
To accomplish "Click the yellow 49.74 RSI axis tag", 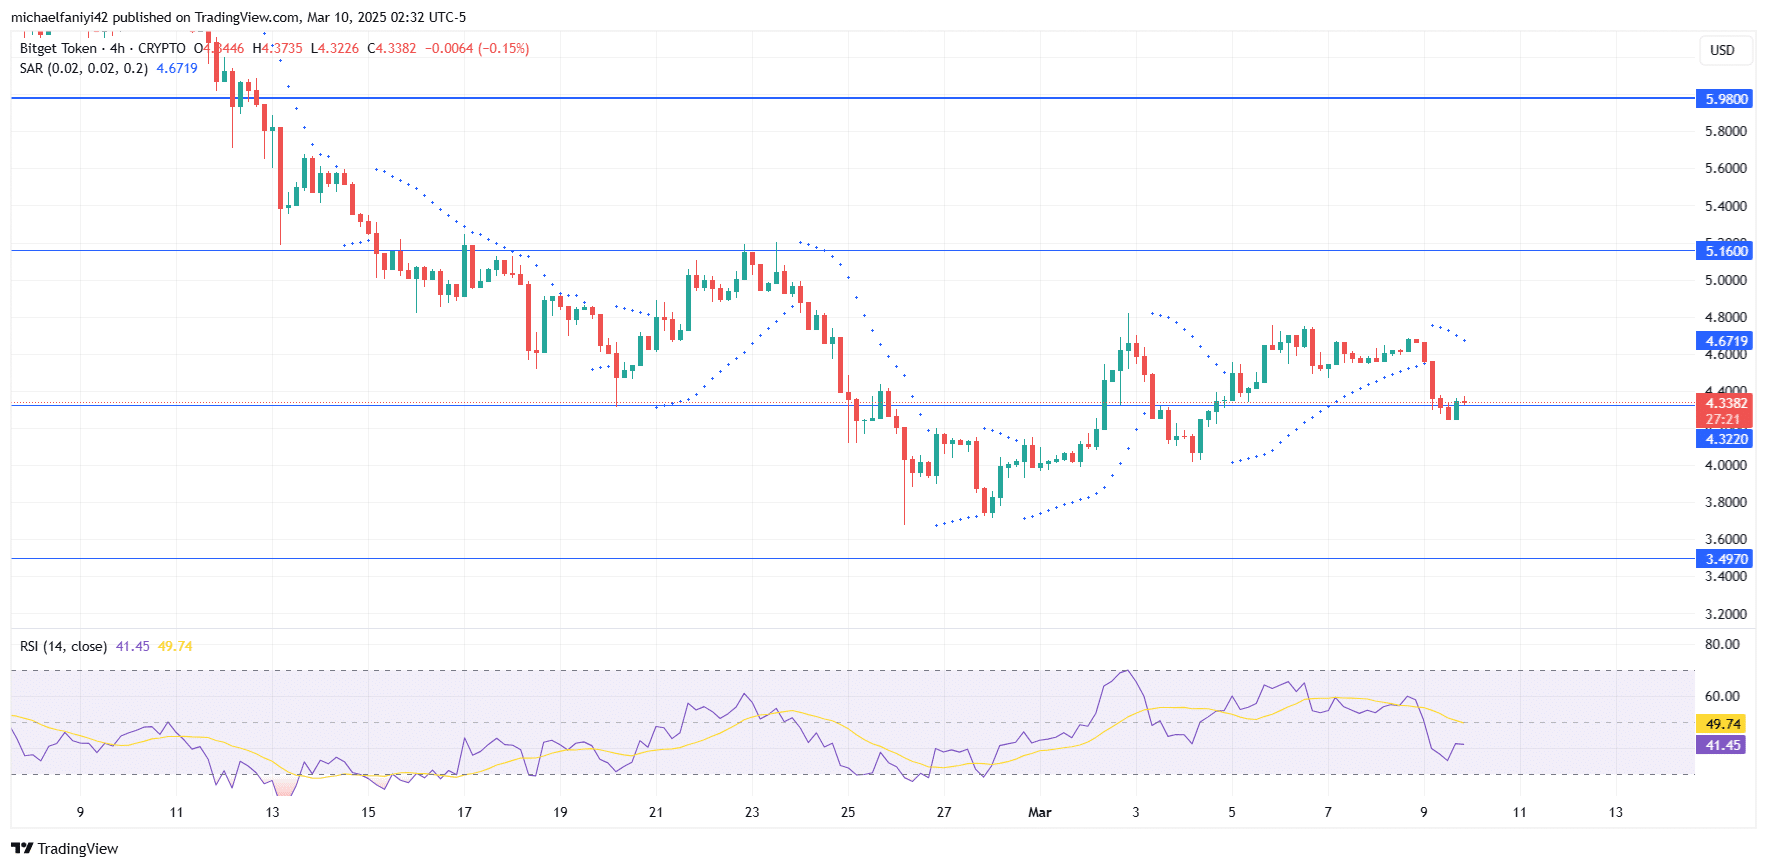I will tap(1721, 724).
